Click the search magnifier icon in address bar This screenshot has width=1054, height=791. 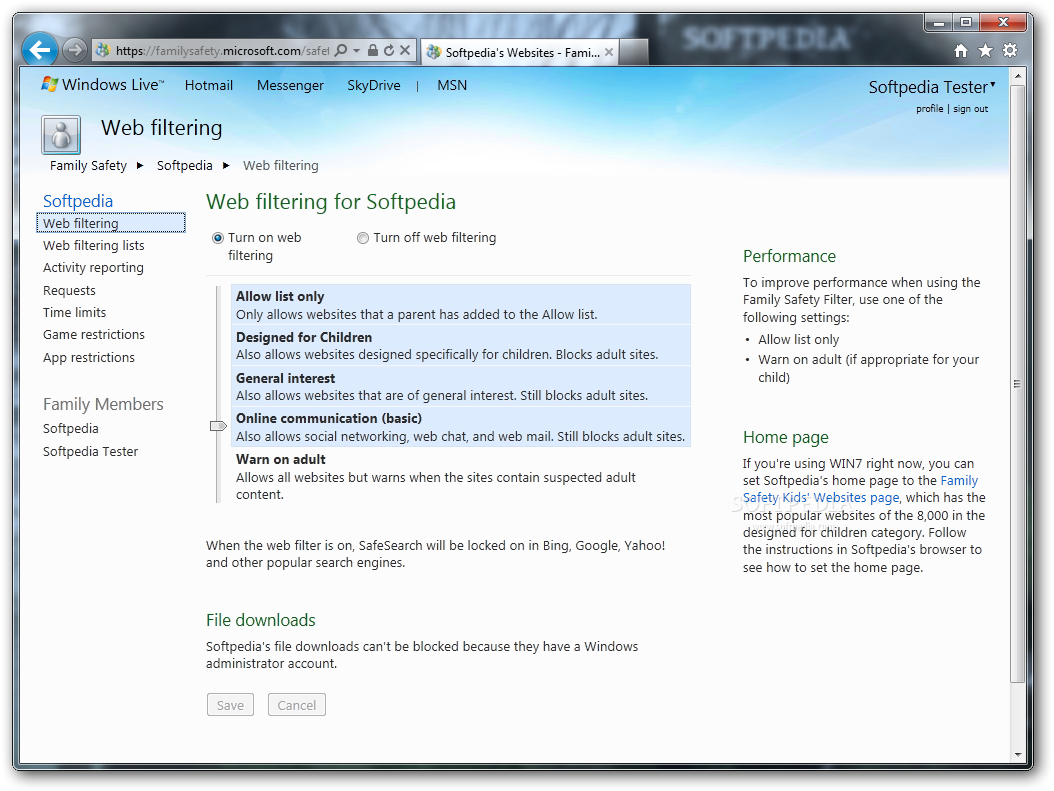341,50
